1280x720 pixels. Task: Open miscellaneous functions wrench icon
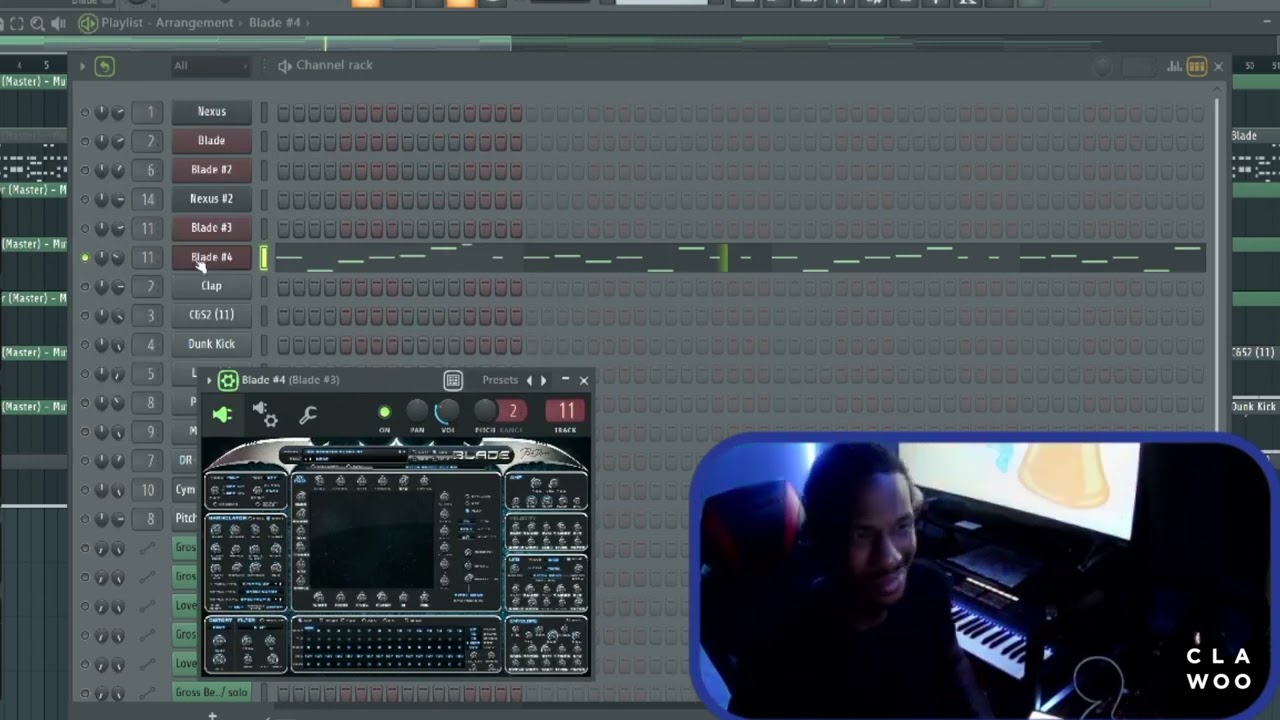tap(308, 414)
